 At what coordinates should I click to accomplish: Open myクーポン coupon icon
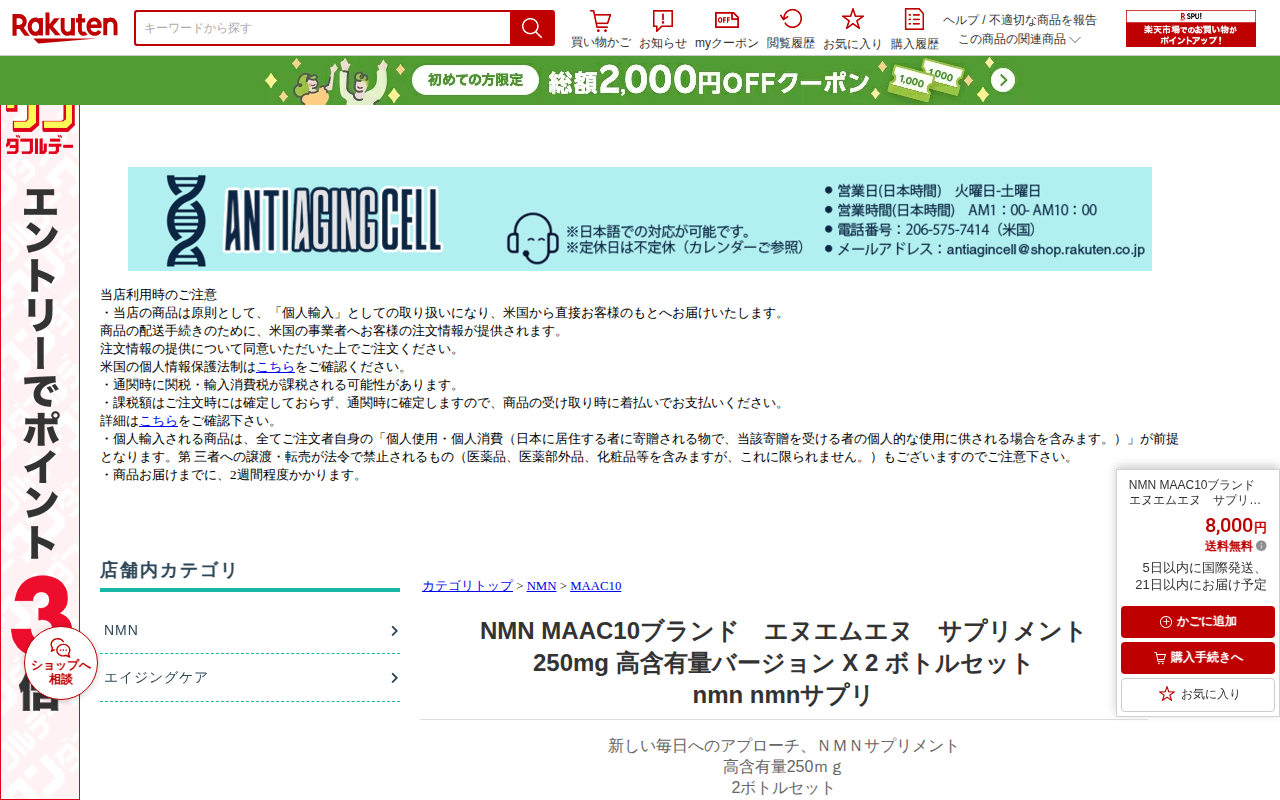pyautogui.click(x=727, y=30)
